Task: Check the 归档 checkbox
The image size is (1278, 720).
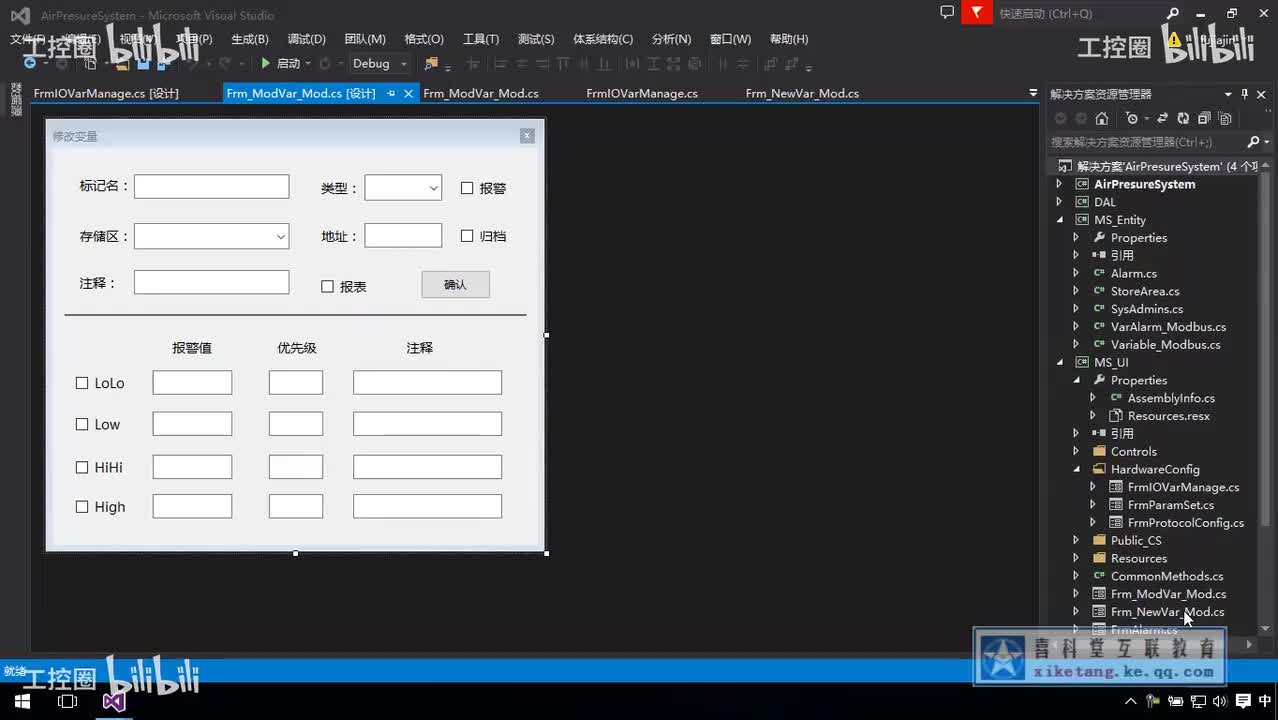Action: point(467,236)
